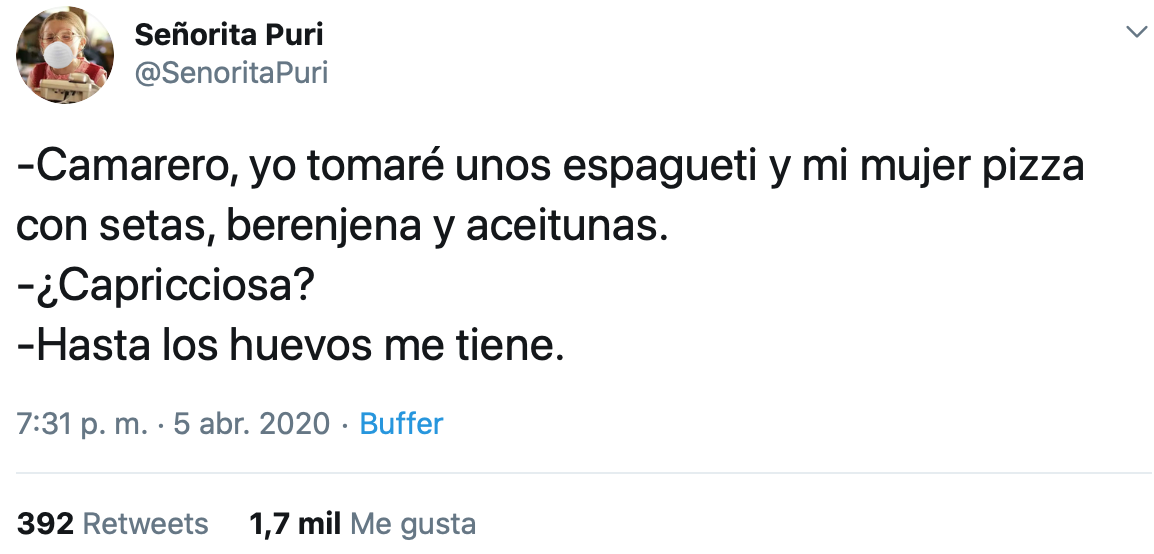Image resolution: width=1154 pixels, height=554 pixels.
Task: Click the "-¿Capricciosa?" tweet line
Action: tap(166, 288)
